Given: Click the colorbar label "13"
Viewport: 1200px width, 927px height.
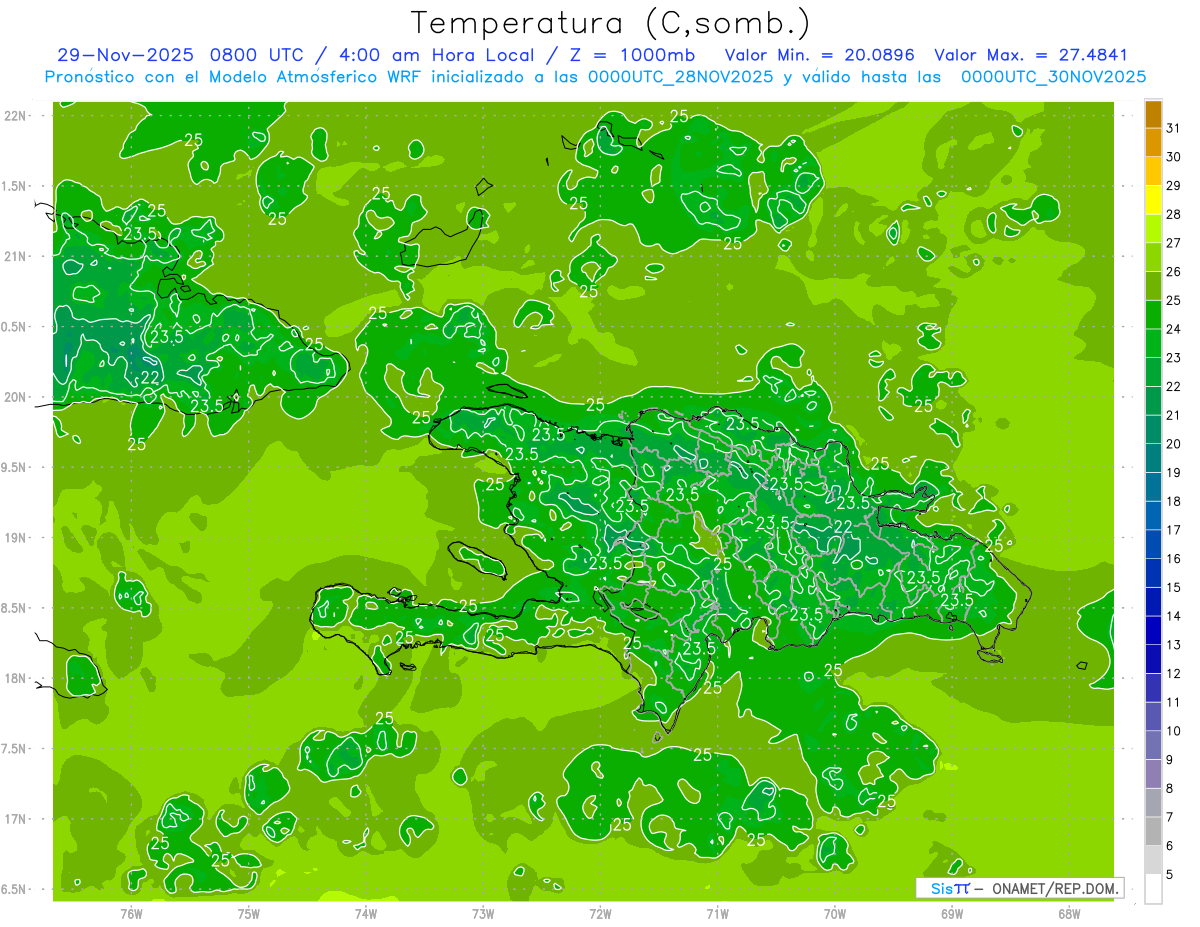Looking at the screenshot, I should point(1174,645).
